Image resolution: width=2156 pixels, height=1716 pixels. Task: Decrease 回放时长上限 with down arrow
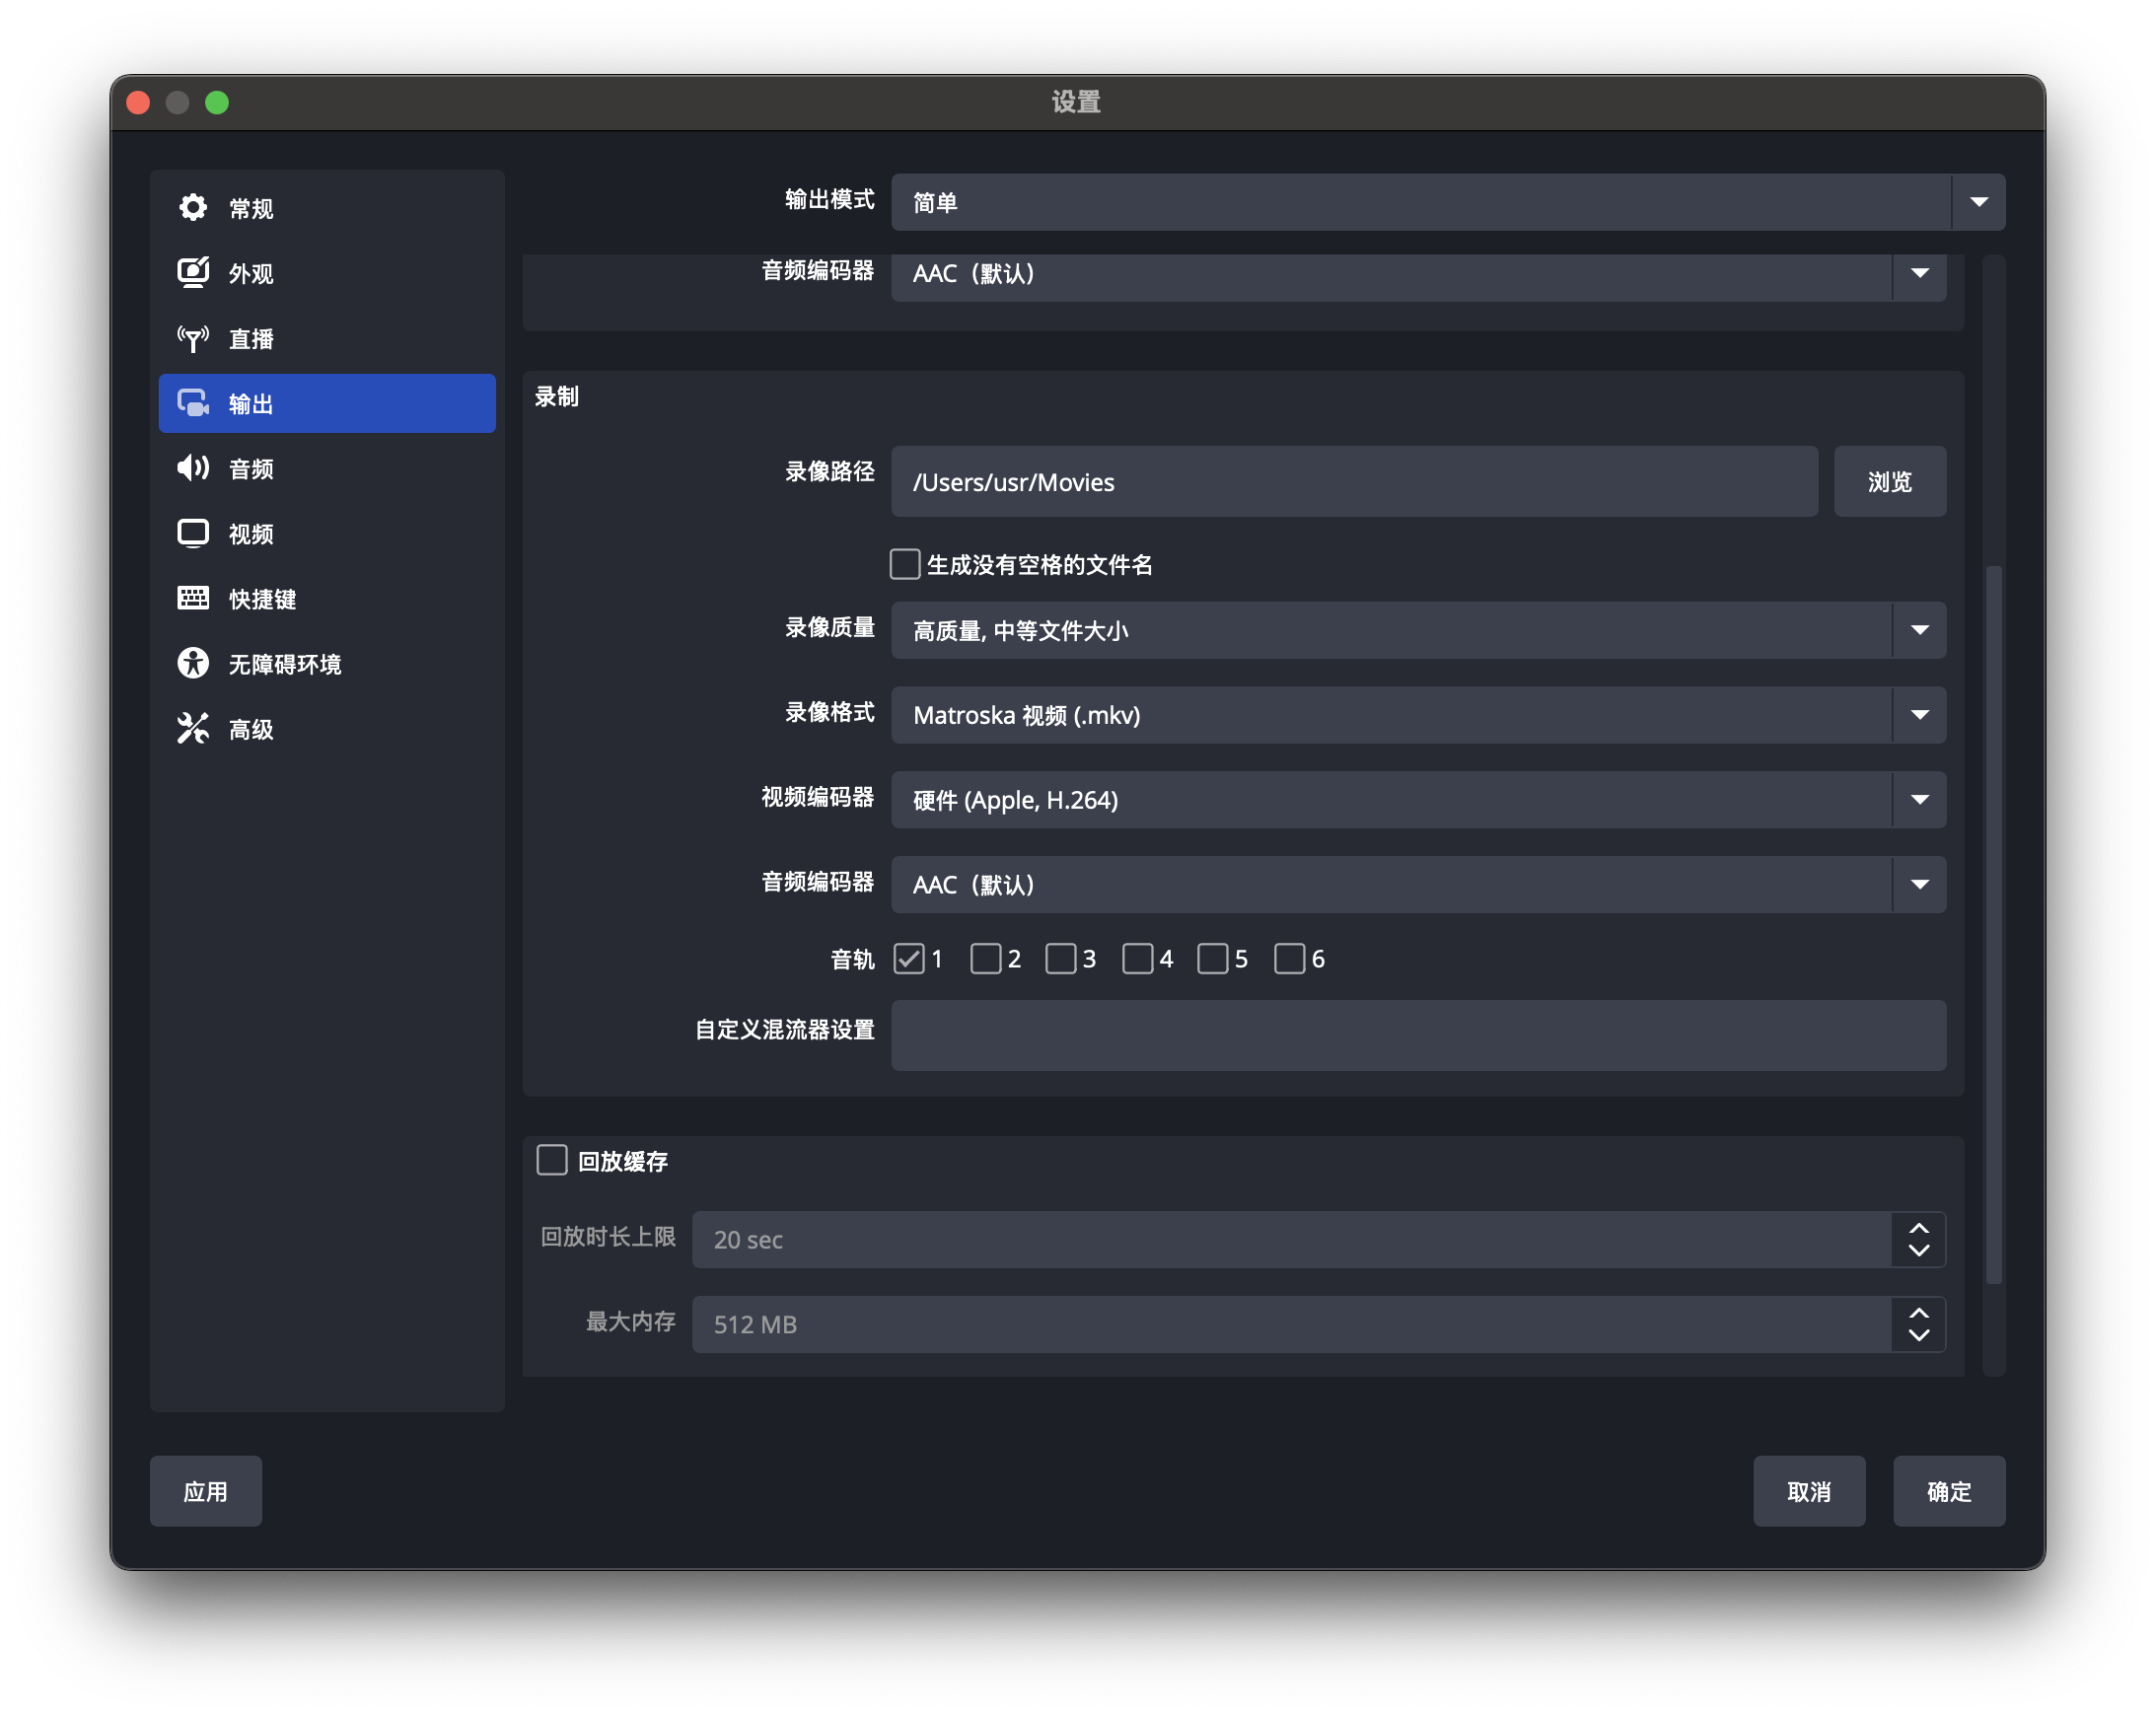tap(1919, 1251)
